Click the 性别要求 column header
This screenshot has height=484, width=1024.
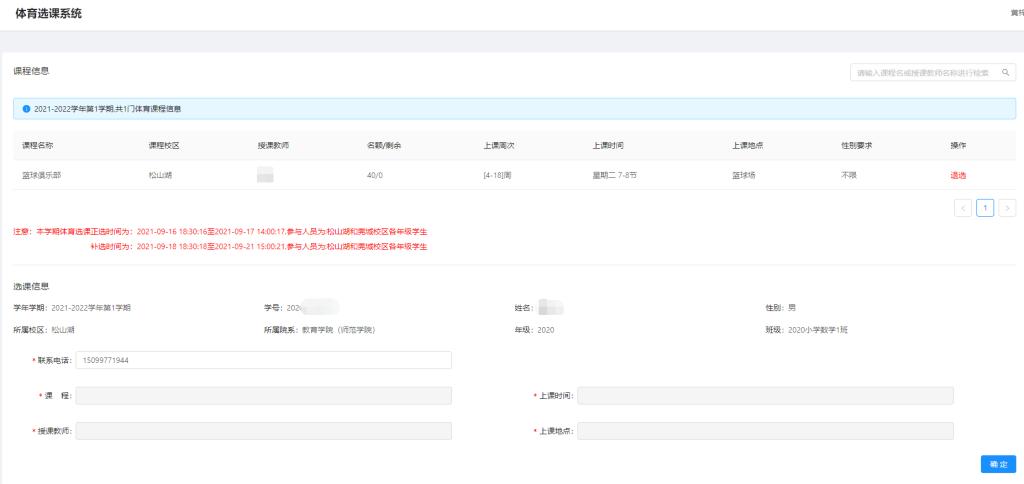(857, 146)
